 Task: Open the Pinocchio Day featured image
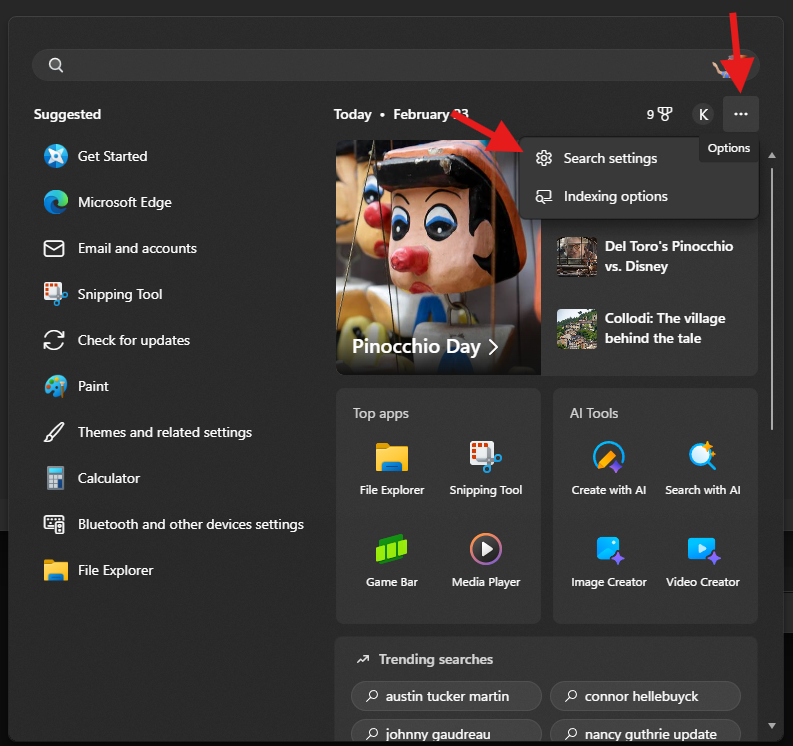click(x=438, y=257)
